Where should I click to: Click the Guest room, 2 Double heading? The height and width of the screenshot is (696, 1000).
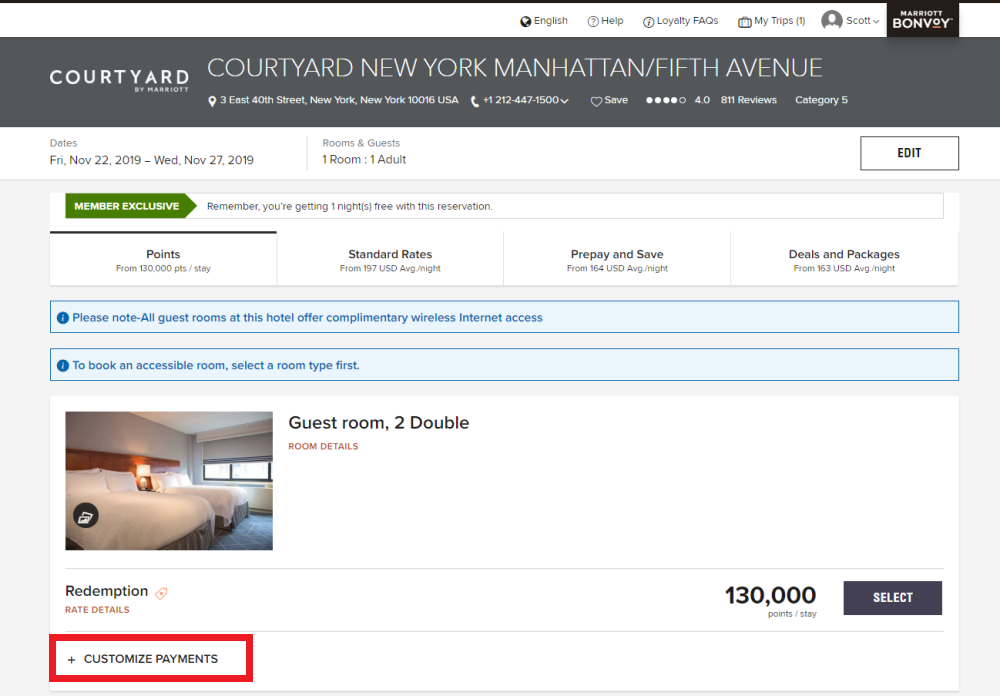click(379, 423)
